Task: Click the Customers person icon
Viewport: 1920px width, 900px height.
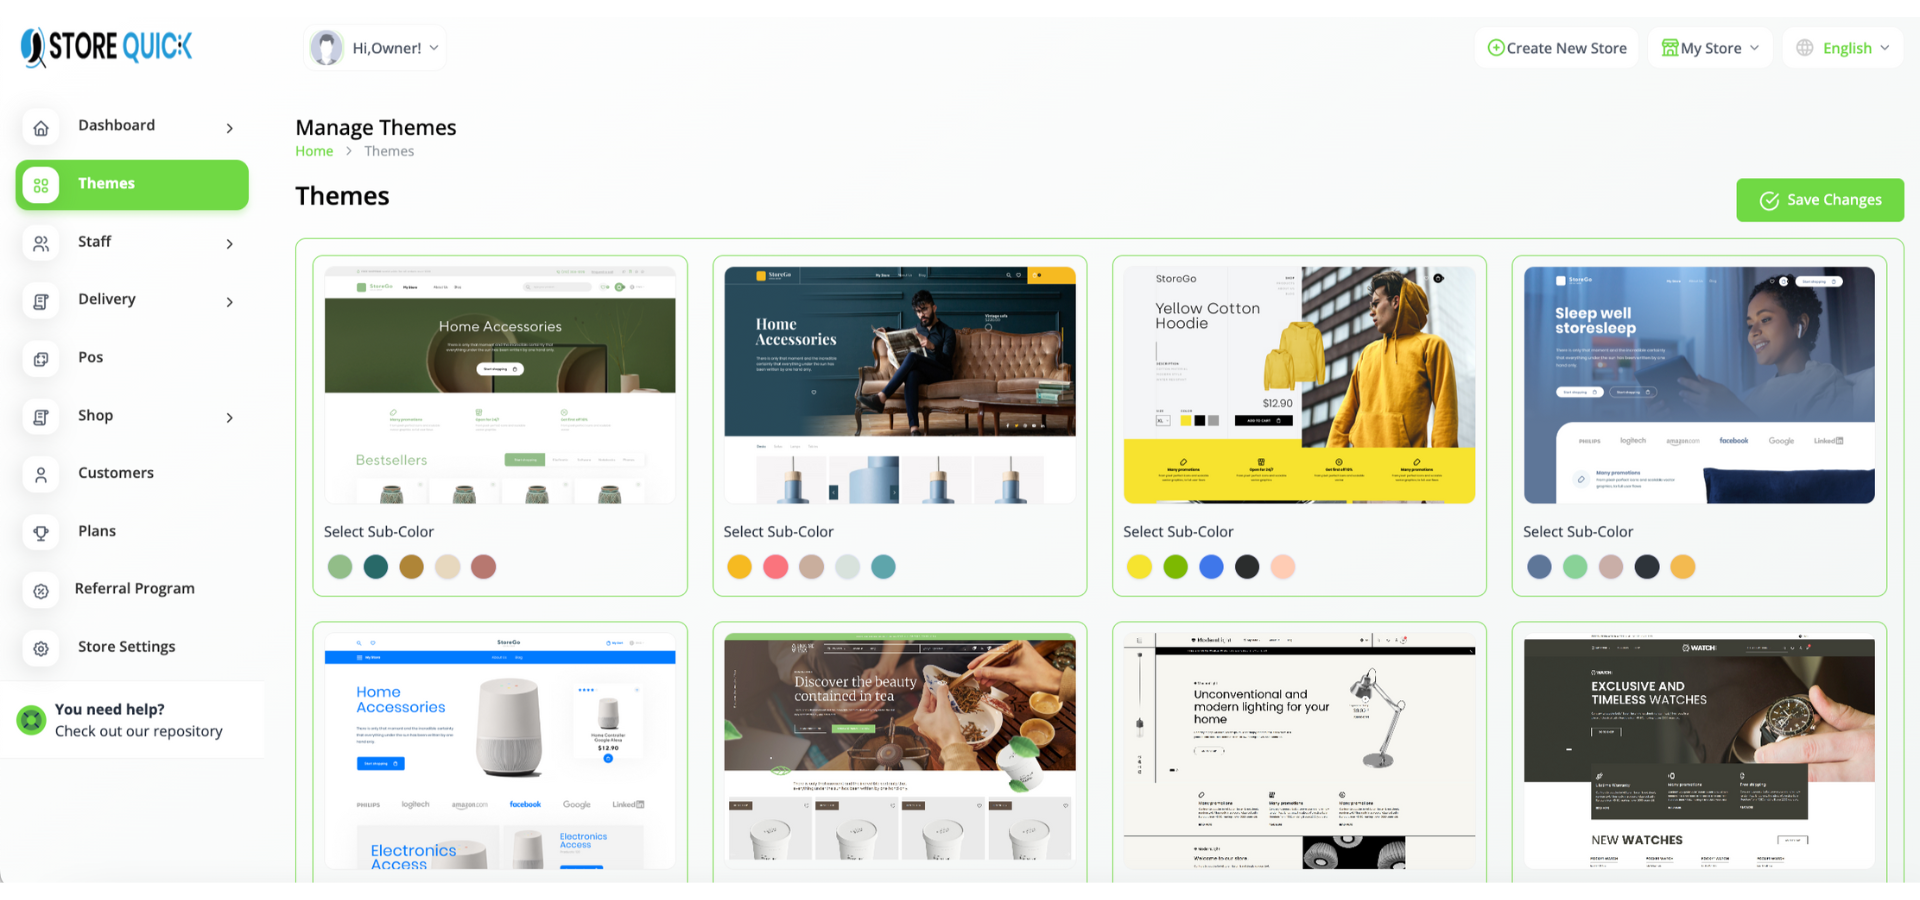Action: coord(41,475)
